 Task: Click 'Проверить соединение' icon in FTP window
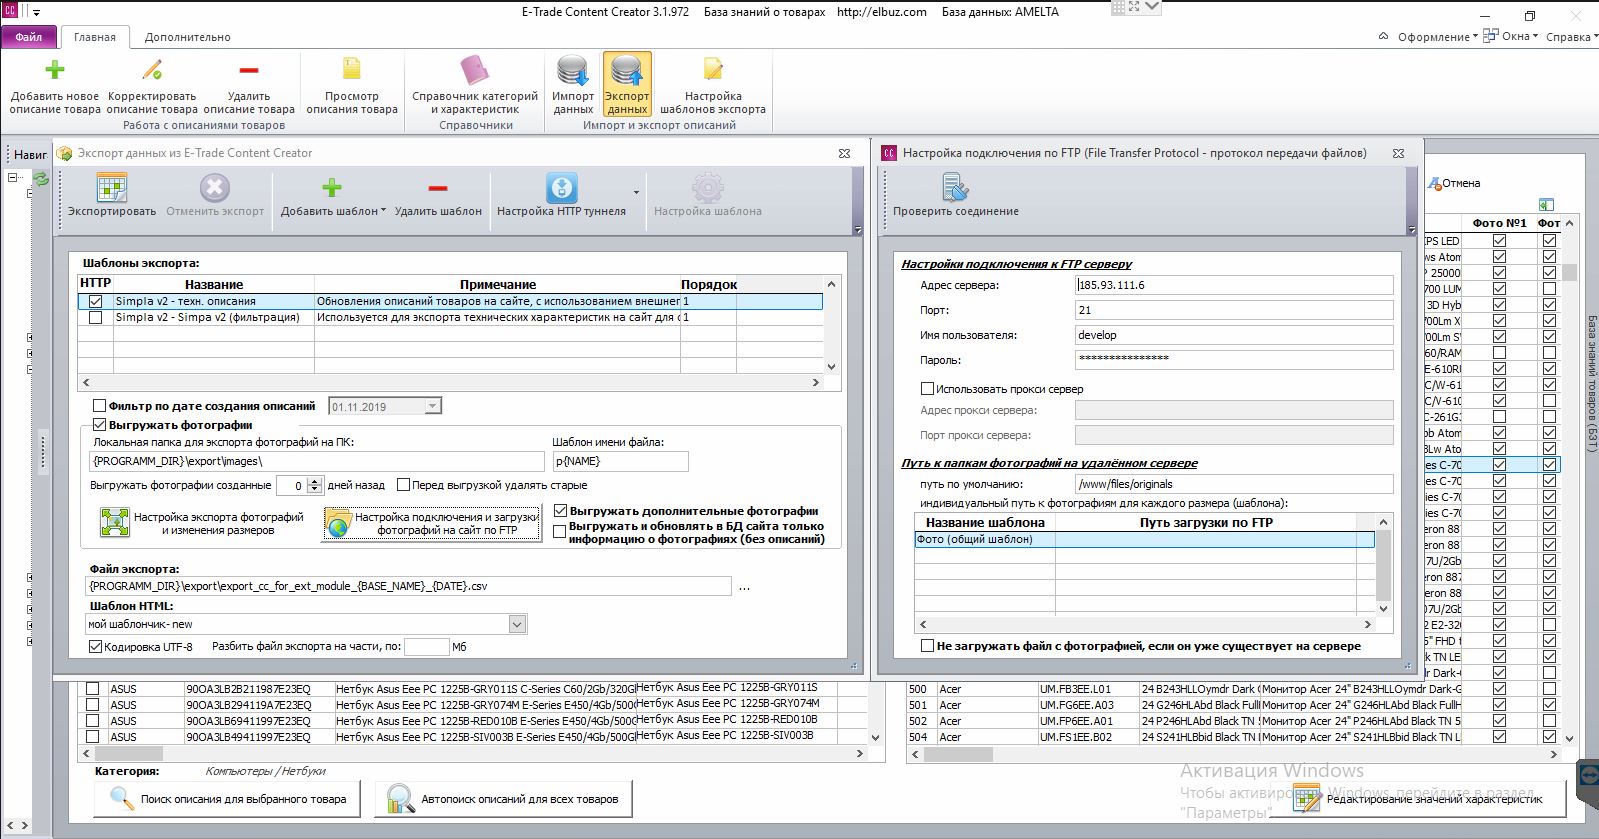(x=955, y=187)
